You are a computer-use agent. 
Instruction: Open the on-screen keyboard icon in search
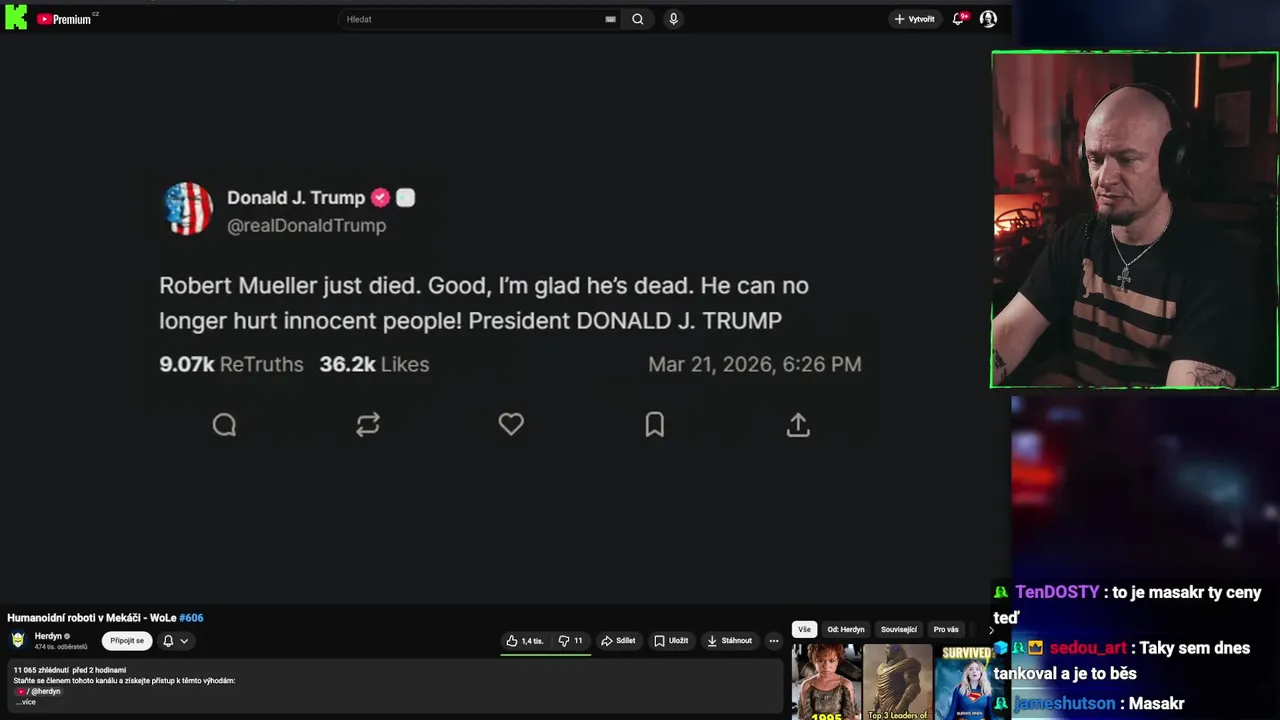point(610,19)
